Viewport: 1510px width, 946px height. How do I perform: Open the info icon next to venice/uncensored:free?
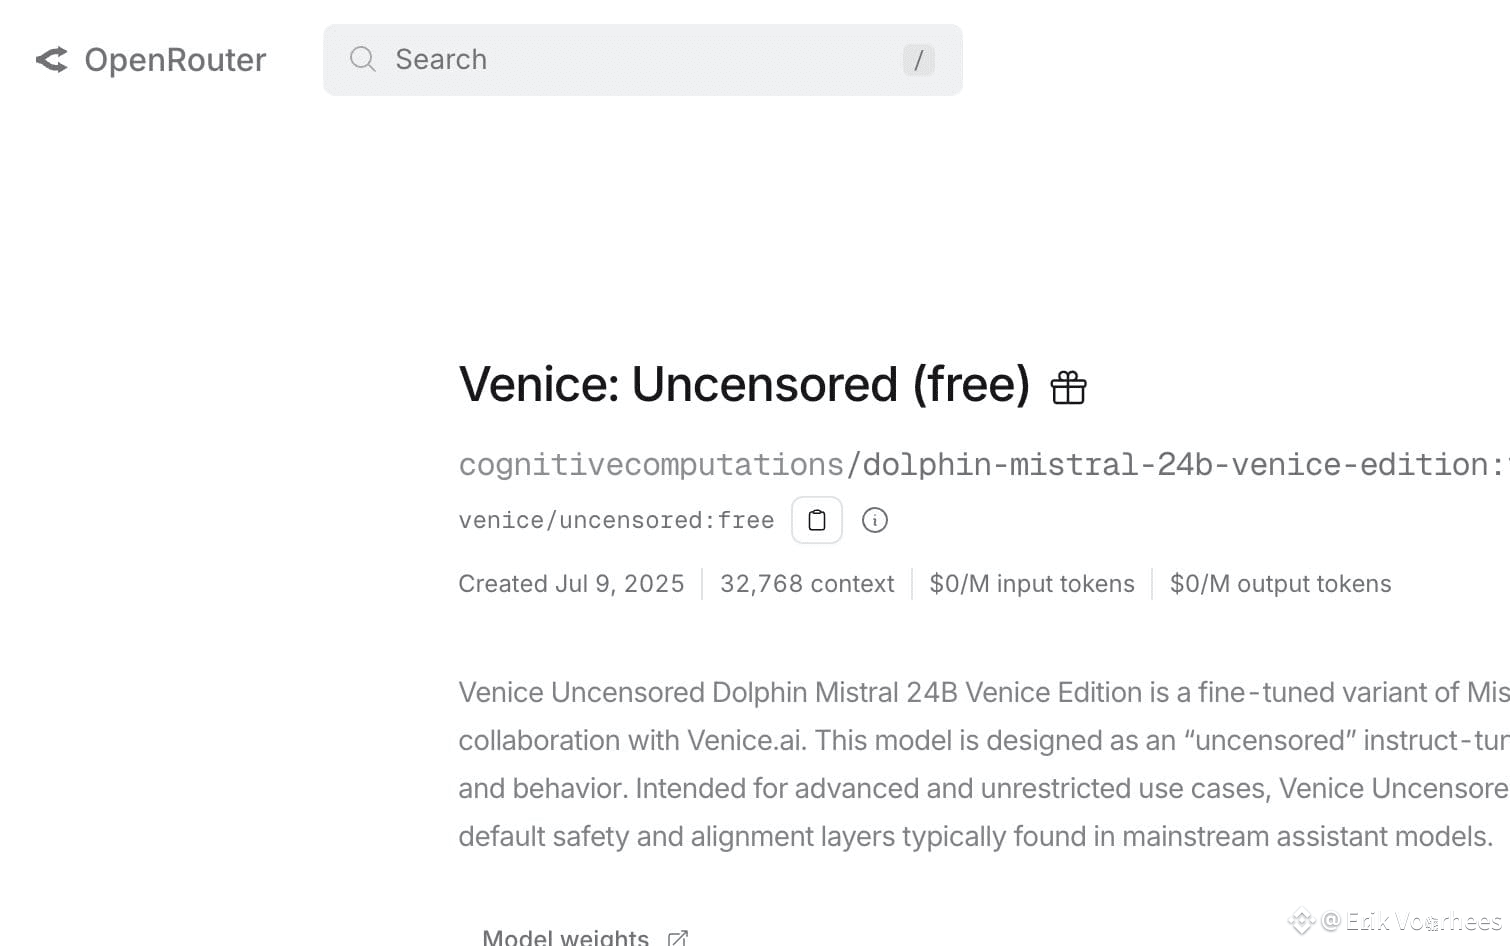pyautogui.click(x=875, y=520)
